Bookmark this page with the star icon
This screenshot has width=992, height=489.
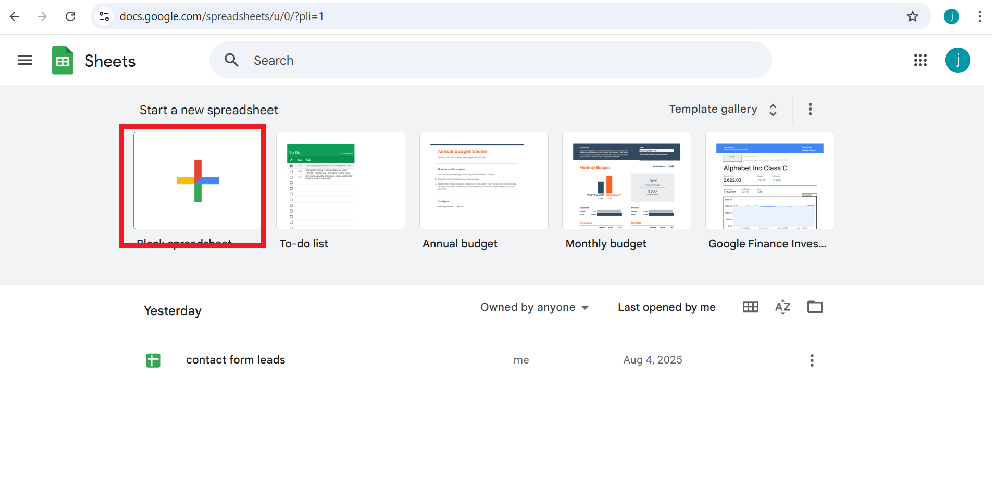912,16
